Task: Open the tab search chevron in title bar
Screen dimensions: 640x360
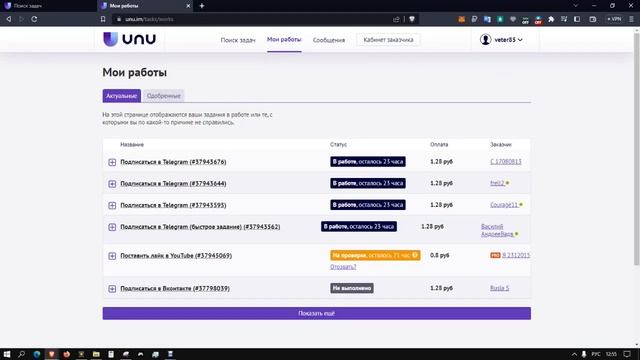Action: tap(576, 6)
